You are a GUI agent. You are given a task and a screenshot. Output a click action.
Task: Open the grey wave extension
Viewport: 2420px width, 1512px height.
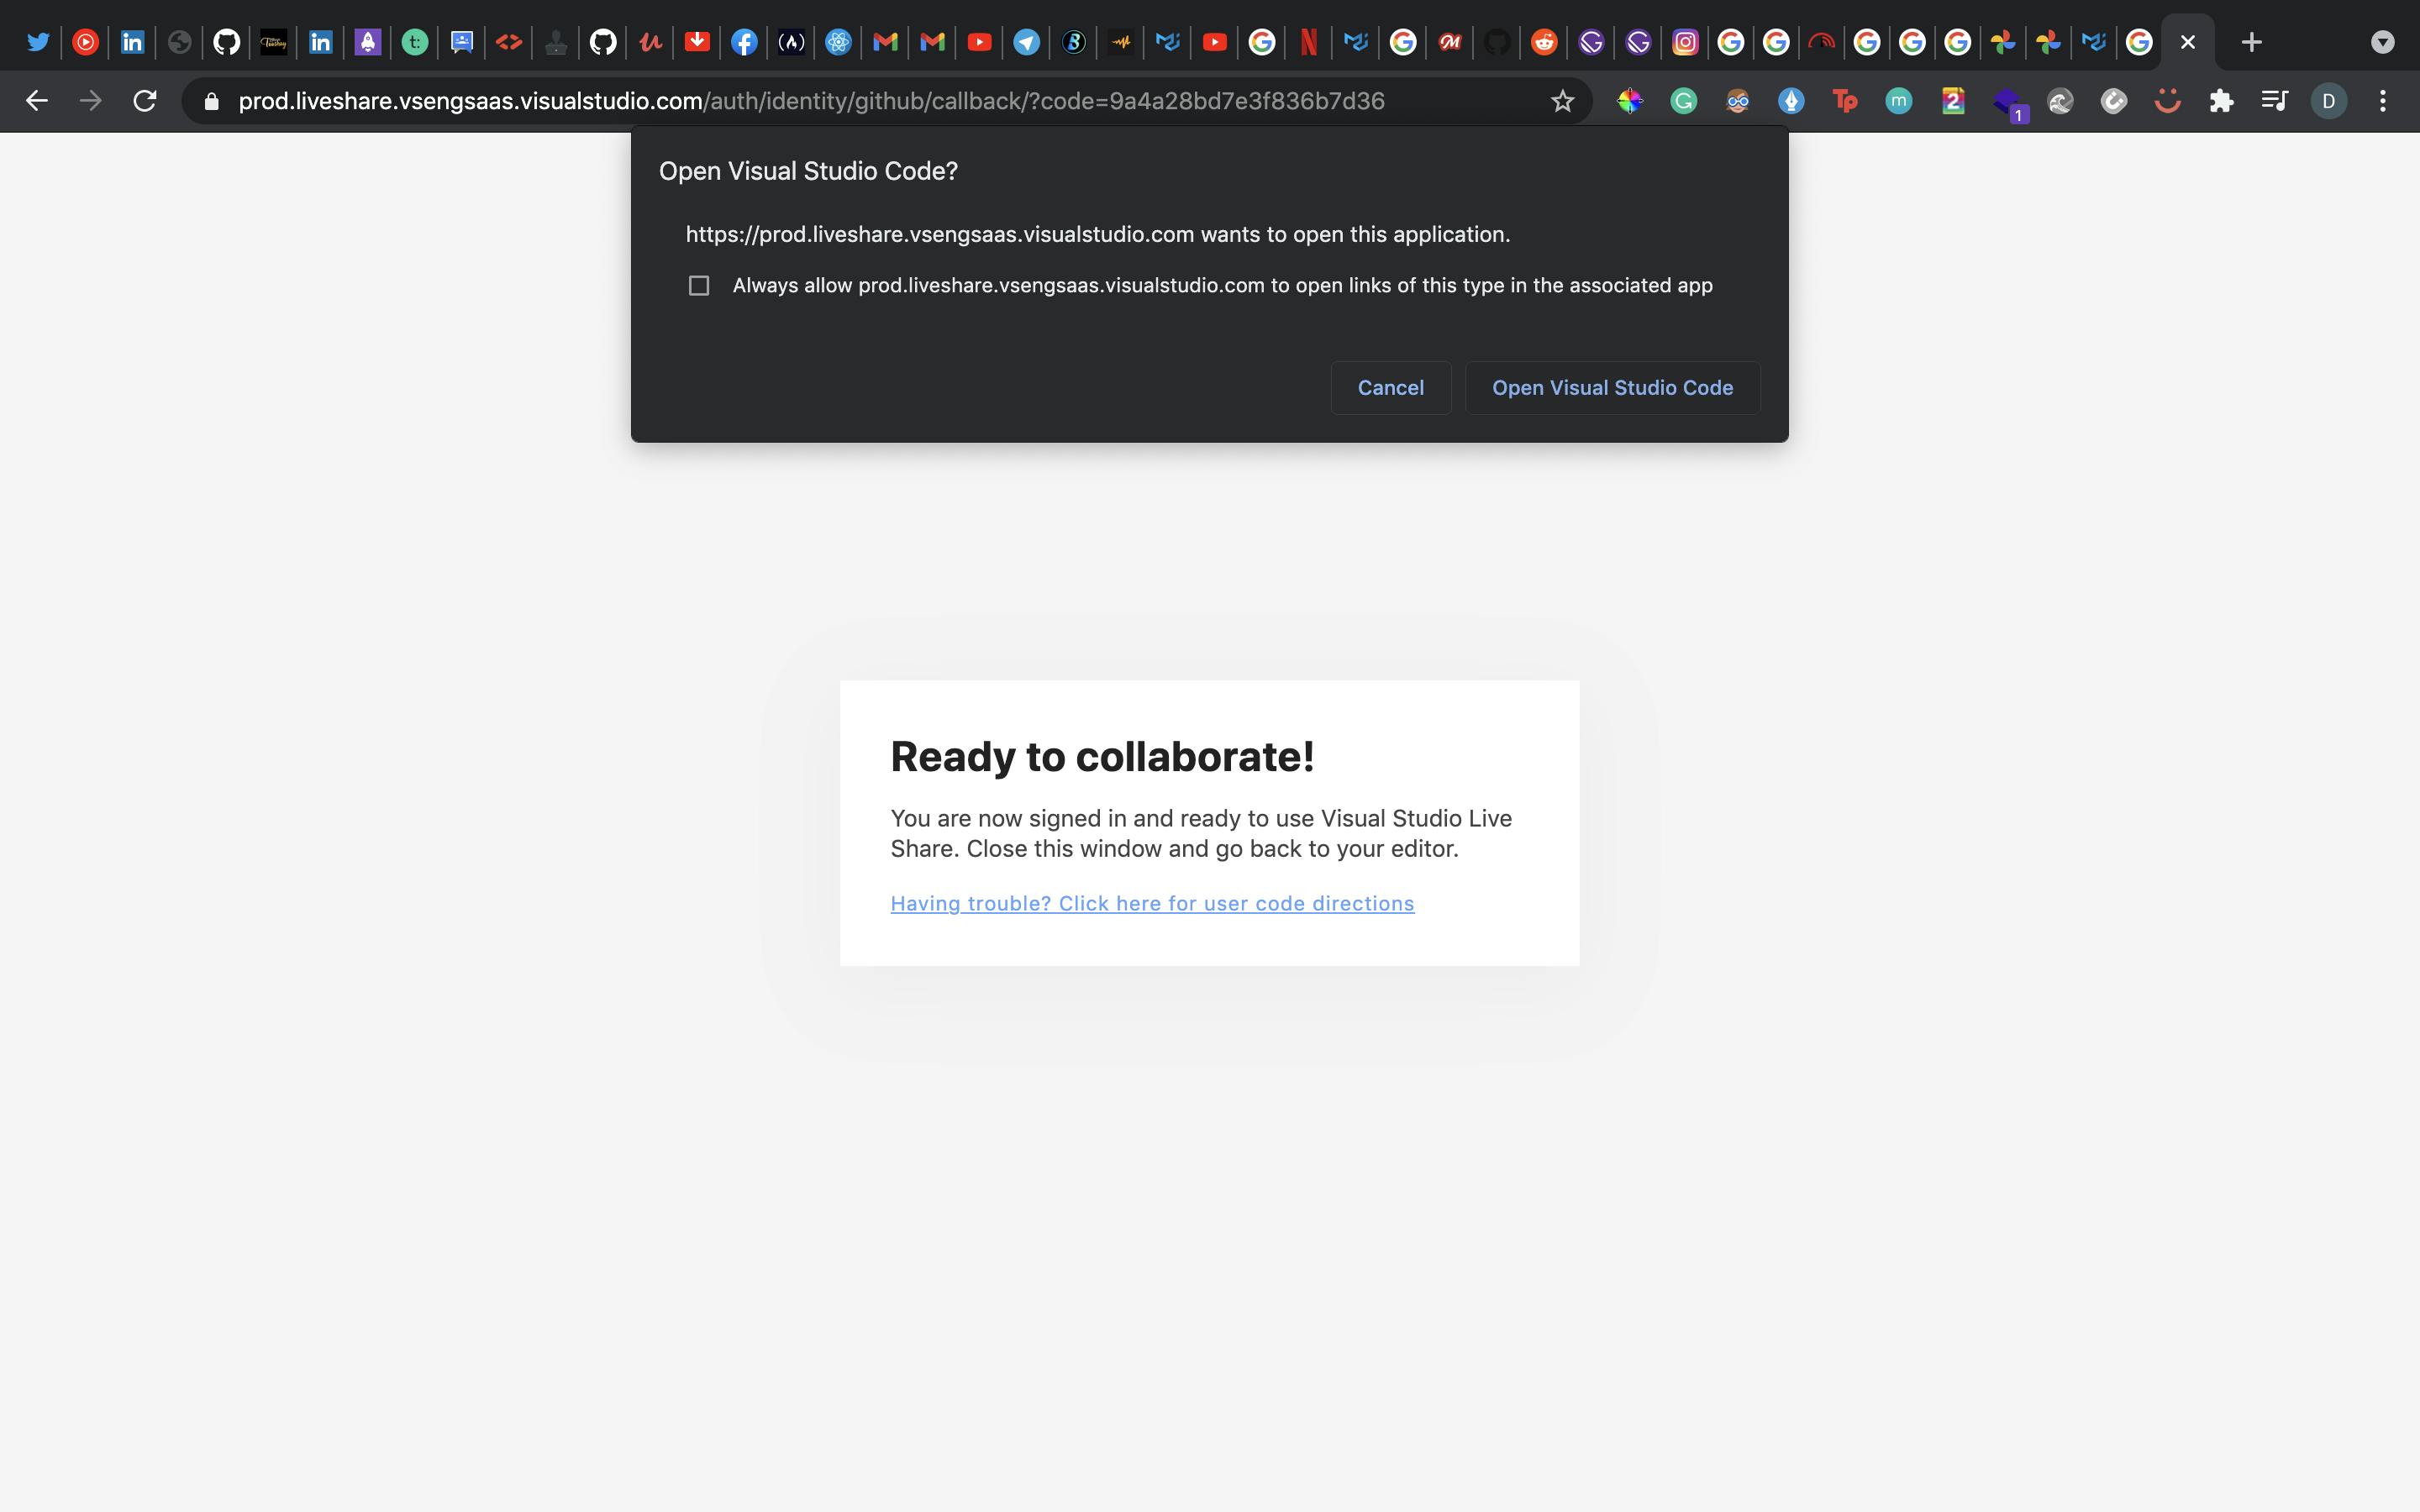pyautogui.click(x=2060, y=101)
